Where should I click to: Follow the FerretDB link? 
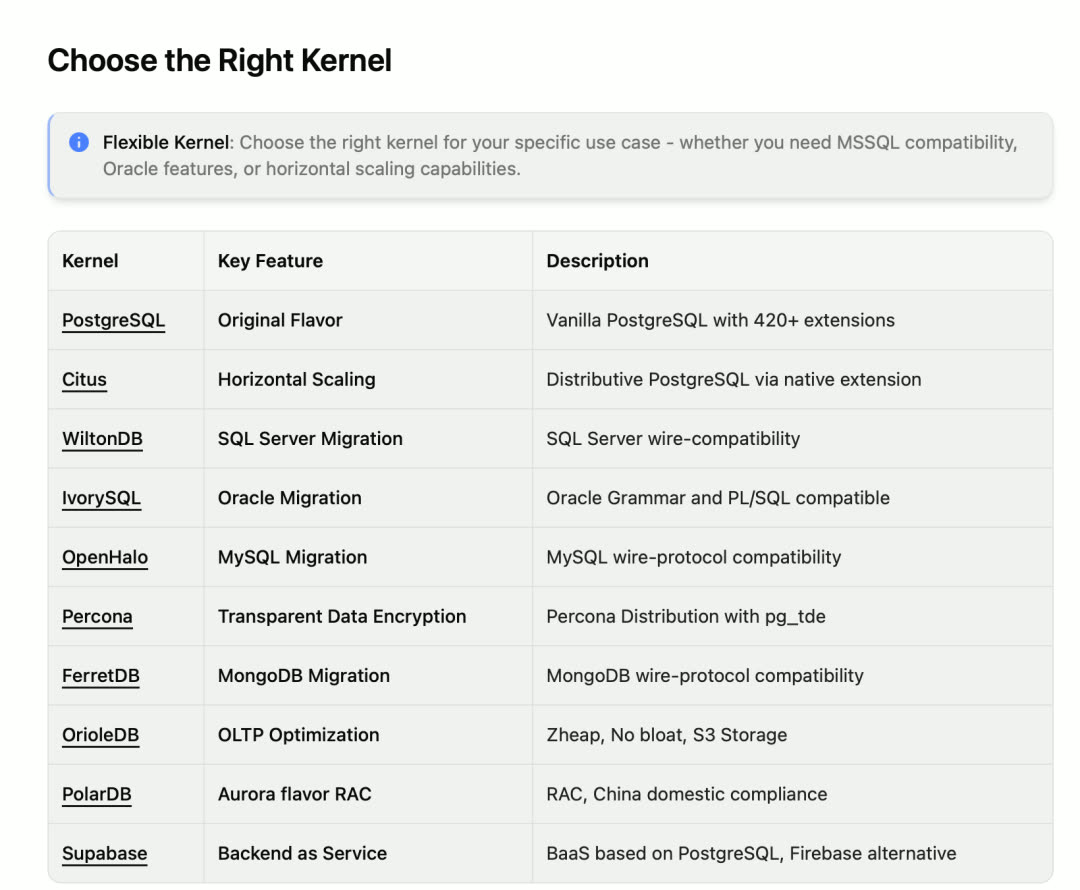coord(100,676)
